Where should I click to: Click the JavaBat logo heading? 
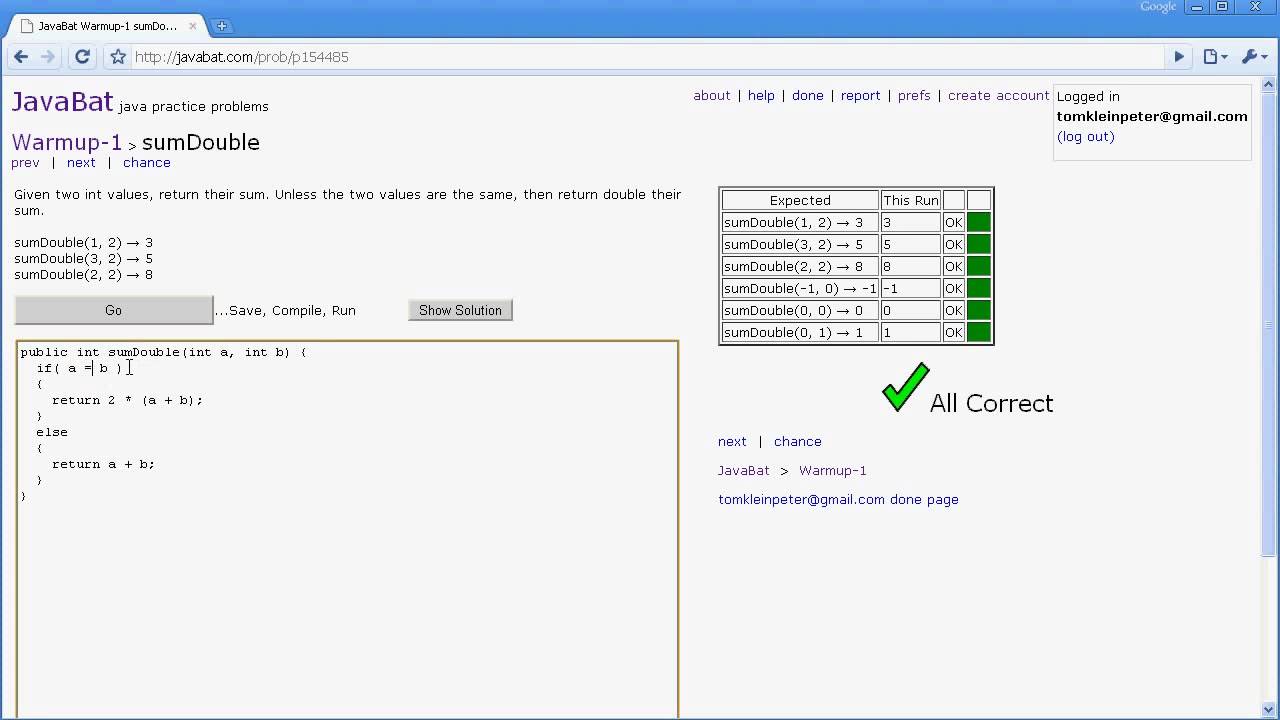tap(62, 102)
